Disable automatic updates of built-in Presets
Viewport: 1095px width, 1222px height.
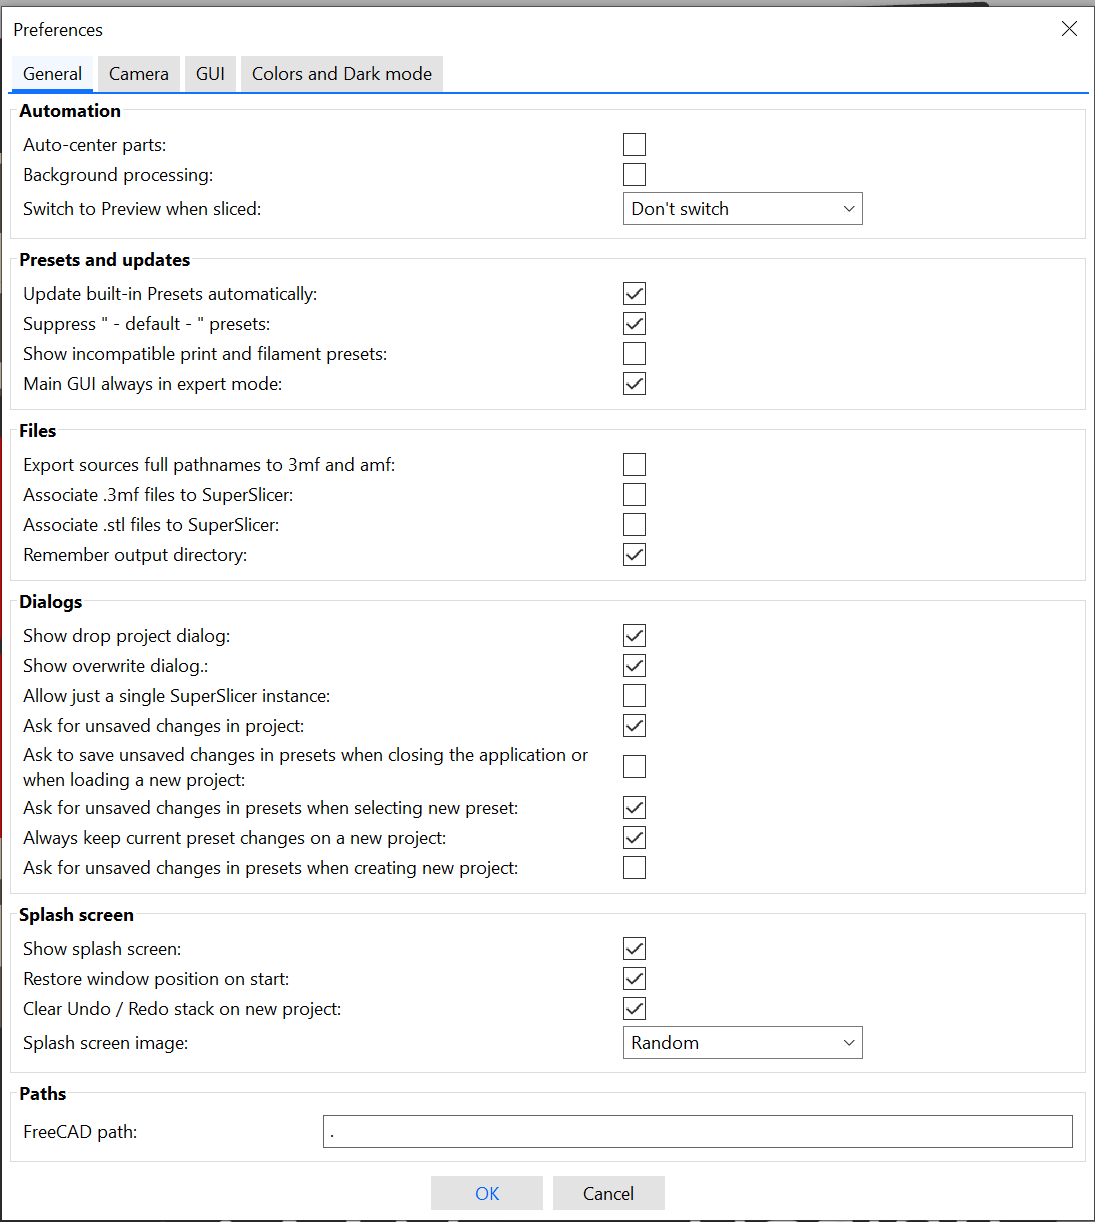[x=634, y=293]
